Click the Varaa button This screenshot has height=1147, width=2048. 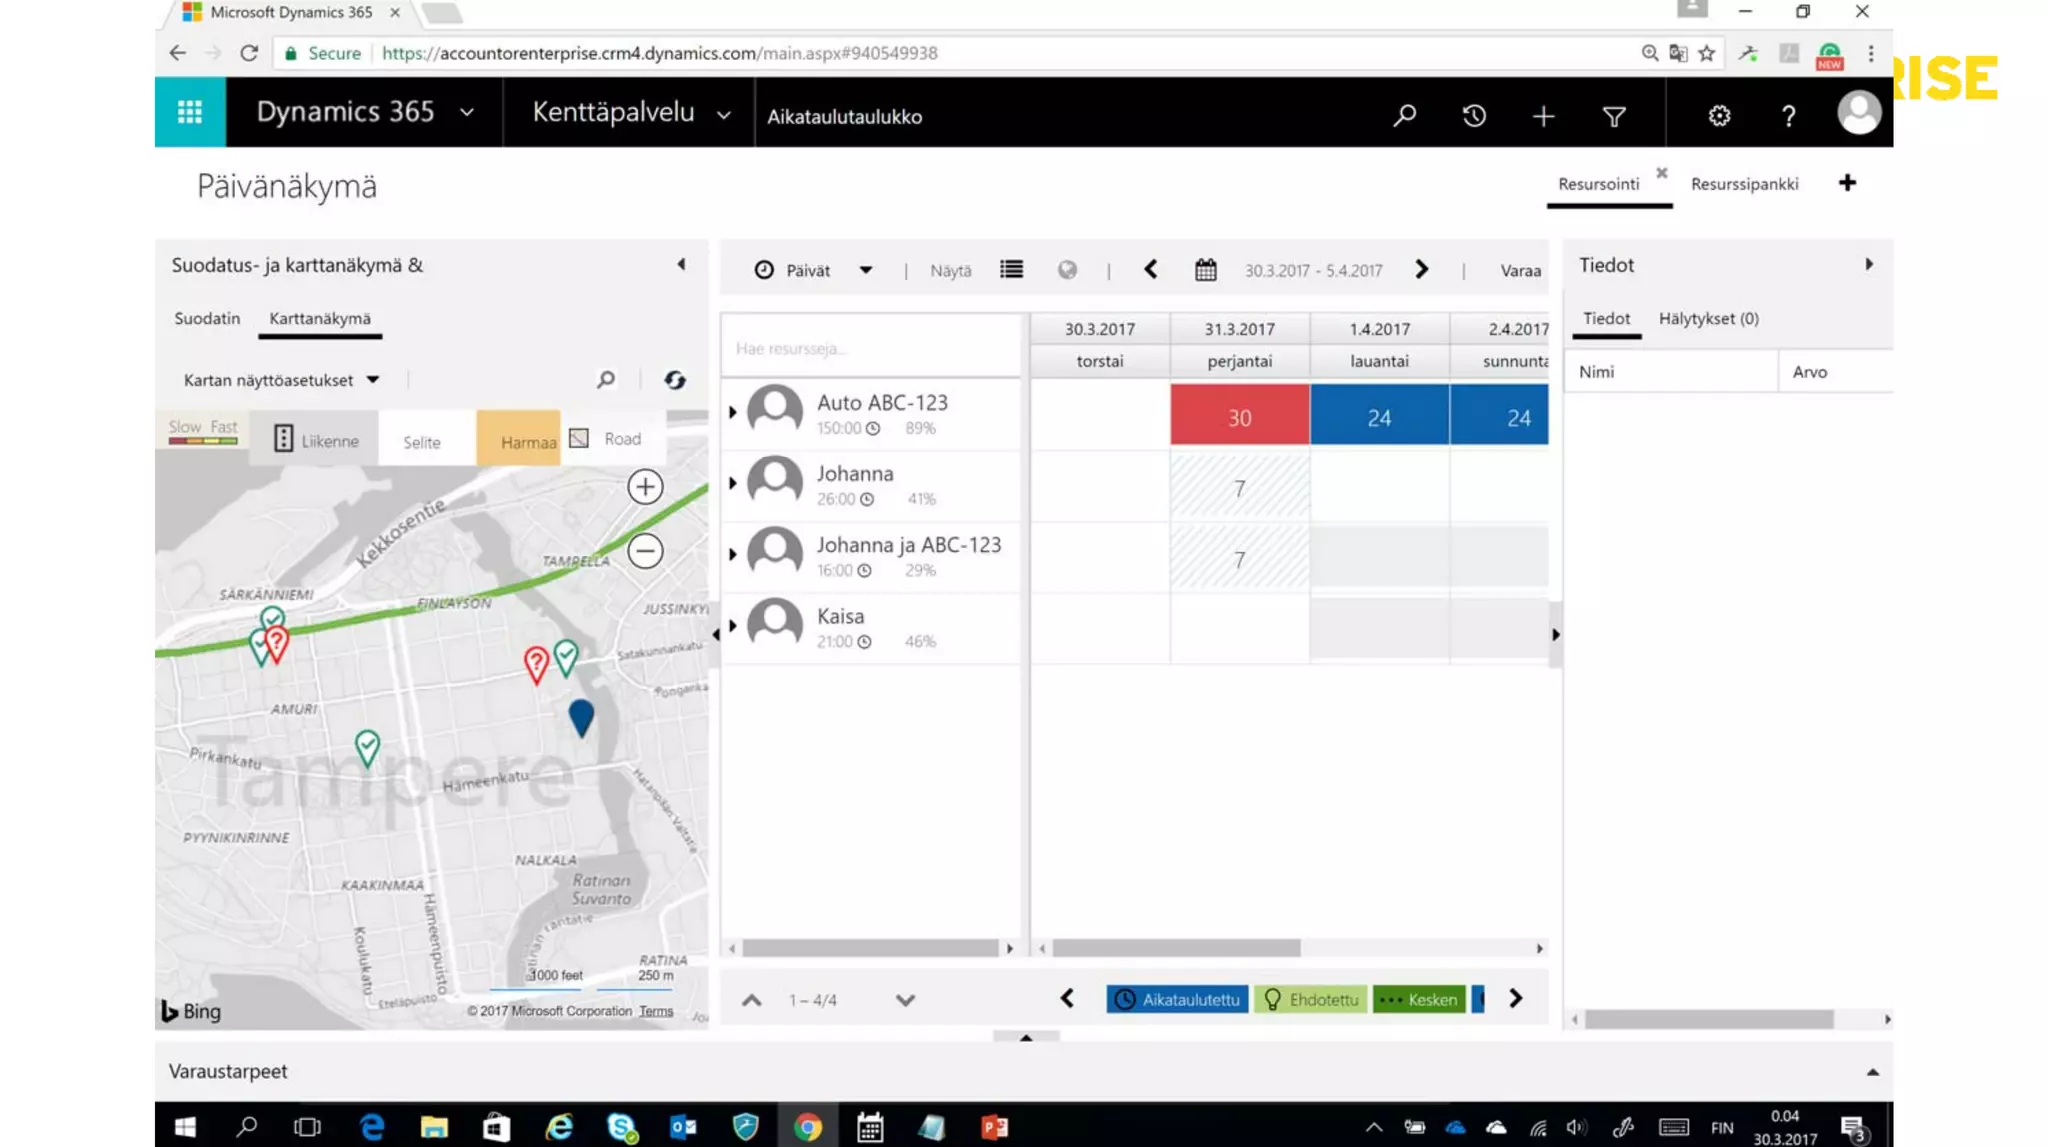(x=1520, y=270)
